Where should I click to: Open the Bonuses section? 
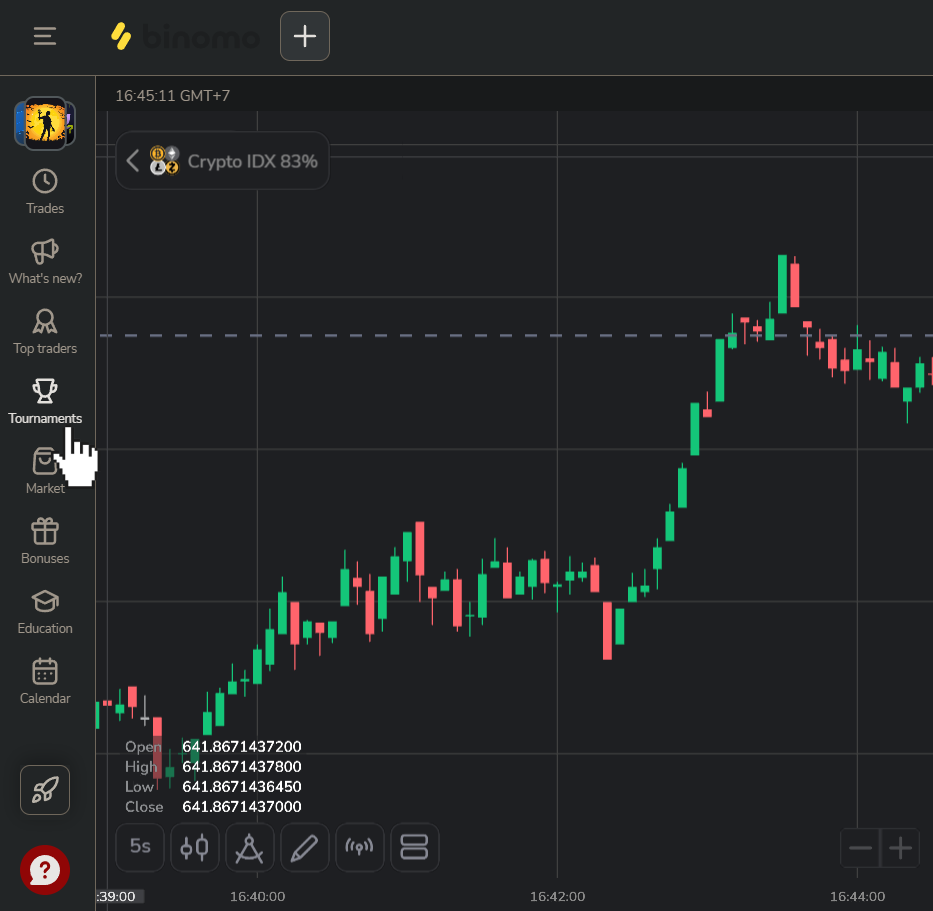click(45, 542)
